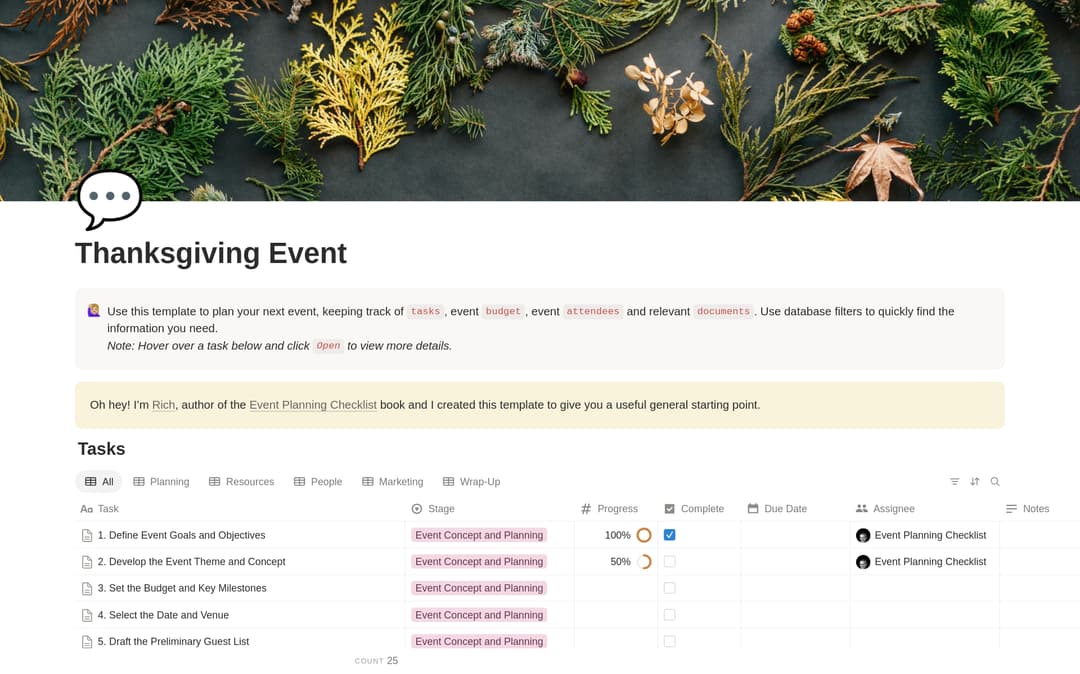Open the Rich author link
Image resolution: width=1080 pixels, height=674 pixels.
[x=163, y=405]
